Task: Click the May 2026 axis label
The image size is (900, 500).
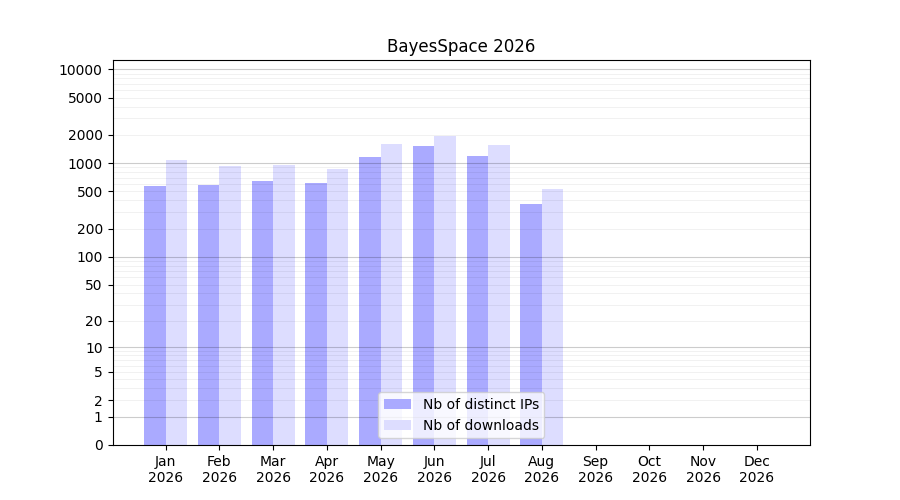Action: click(381, 469)
